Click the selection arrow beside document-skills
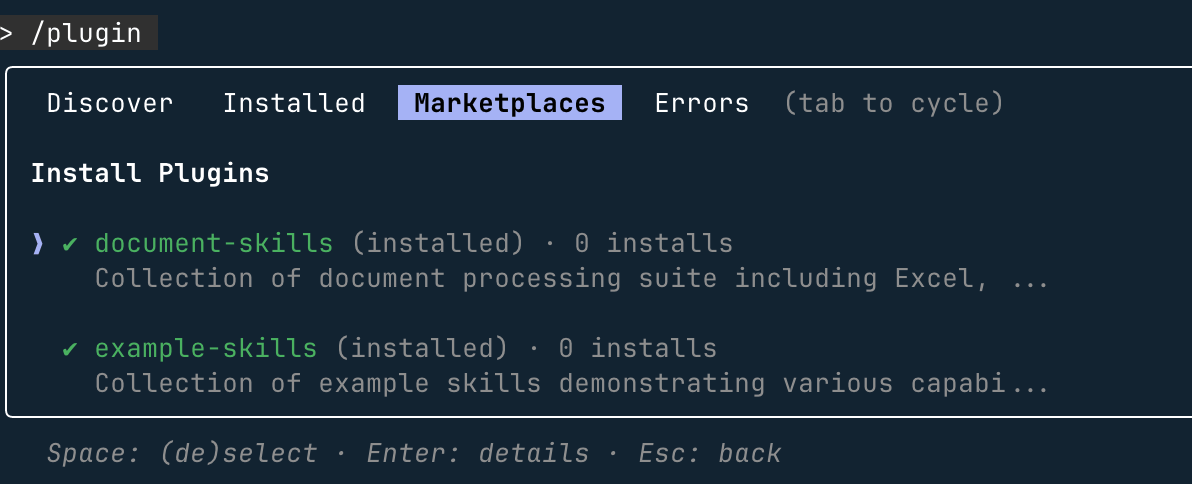Image resolution: width=1192 pixels, height=484 pixels. point(38,243)
